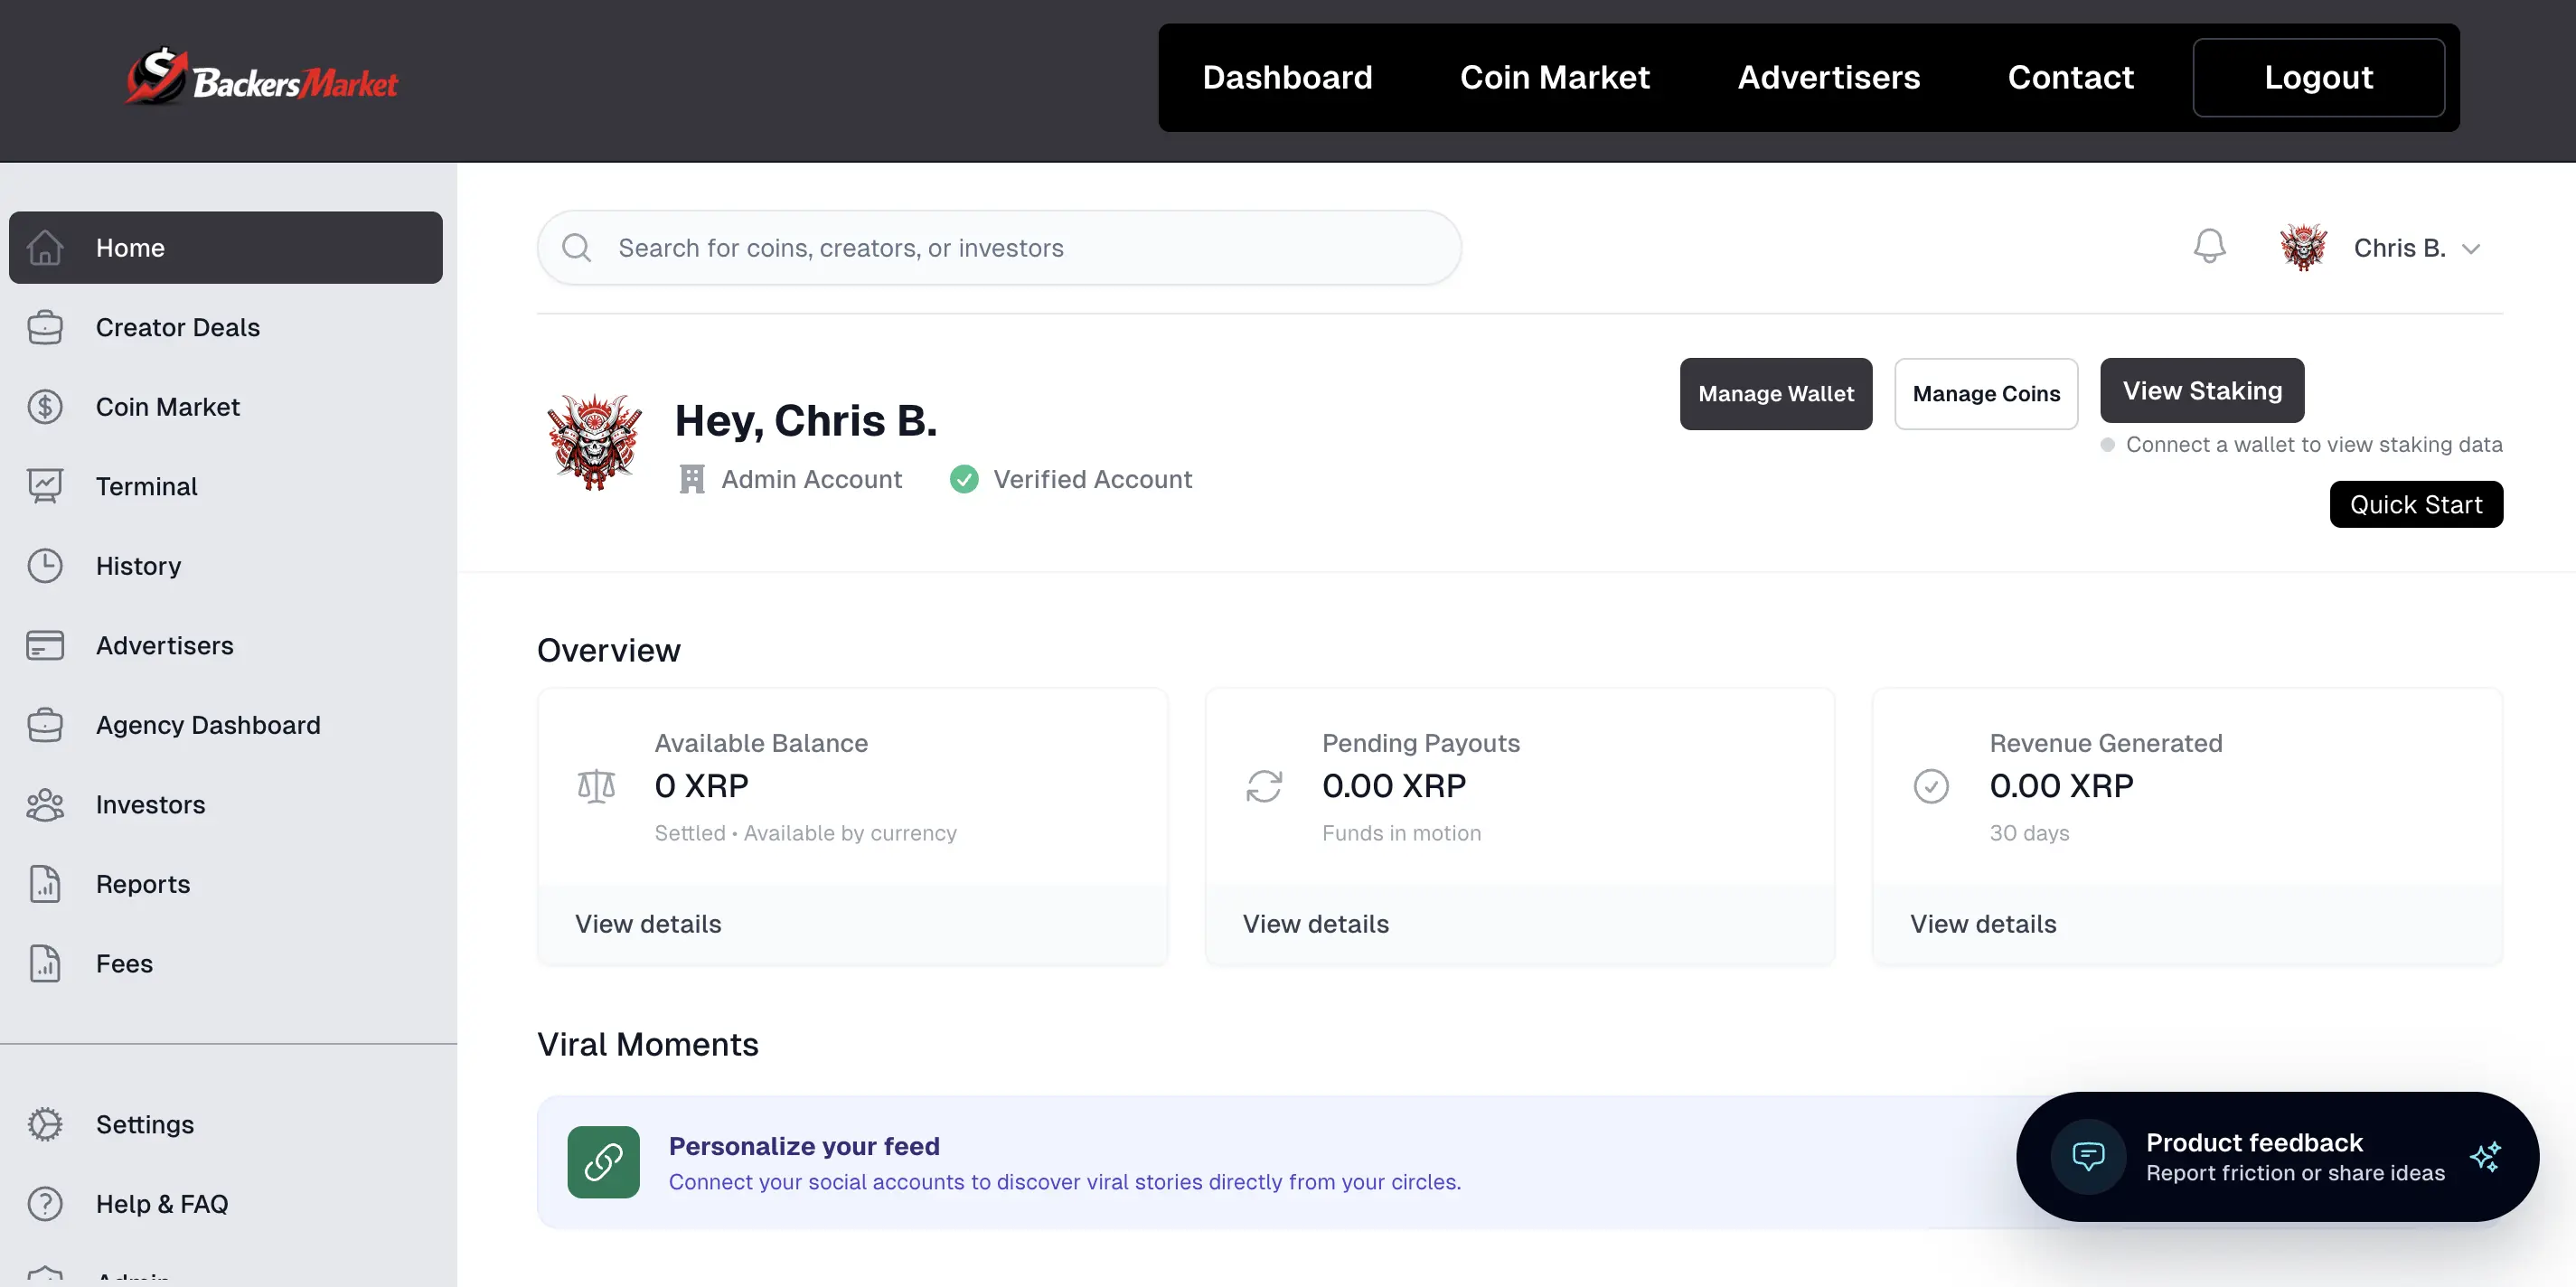This screenshot has height=1287, width=2576.
Task: Go to Advertisers in top navigation
Action: point(1828,78)
